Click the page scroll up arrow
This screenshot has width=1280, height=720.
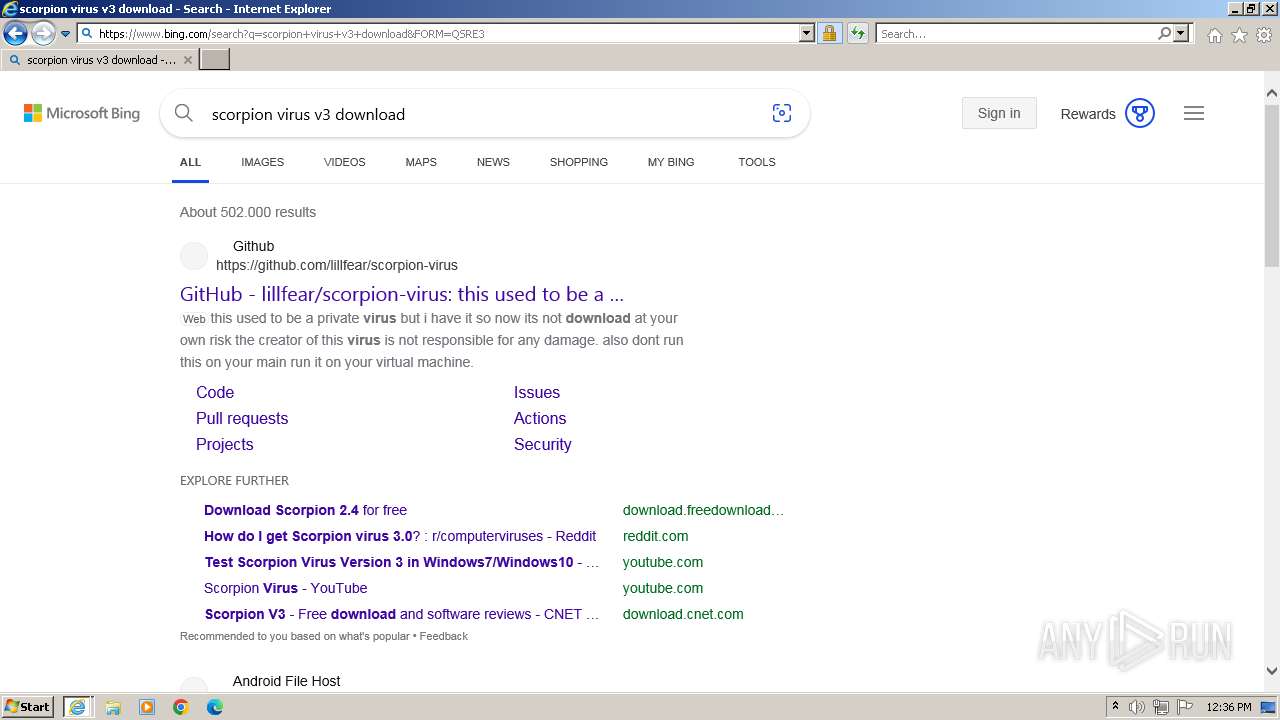[1272, 94]
